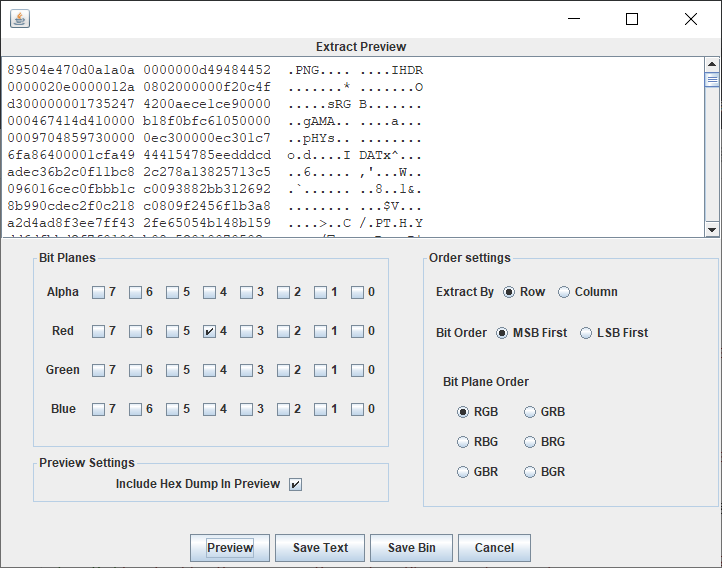Image resolution: width=722 pixels, height=568 pixels.
Task: Uncheck Red bit plane 4
Action: pyautogui.click(x=210, y=331)
